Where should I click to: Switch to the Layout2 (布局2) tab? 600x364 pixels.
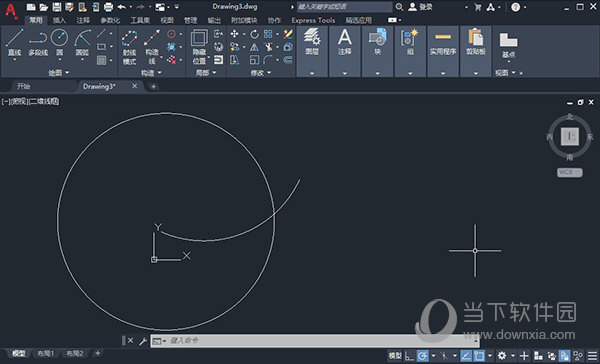[75, 353]
